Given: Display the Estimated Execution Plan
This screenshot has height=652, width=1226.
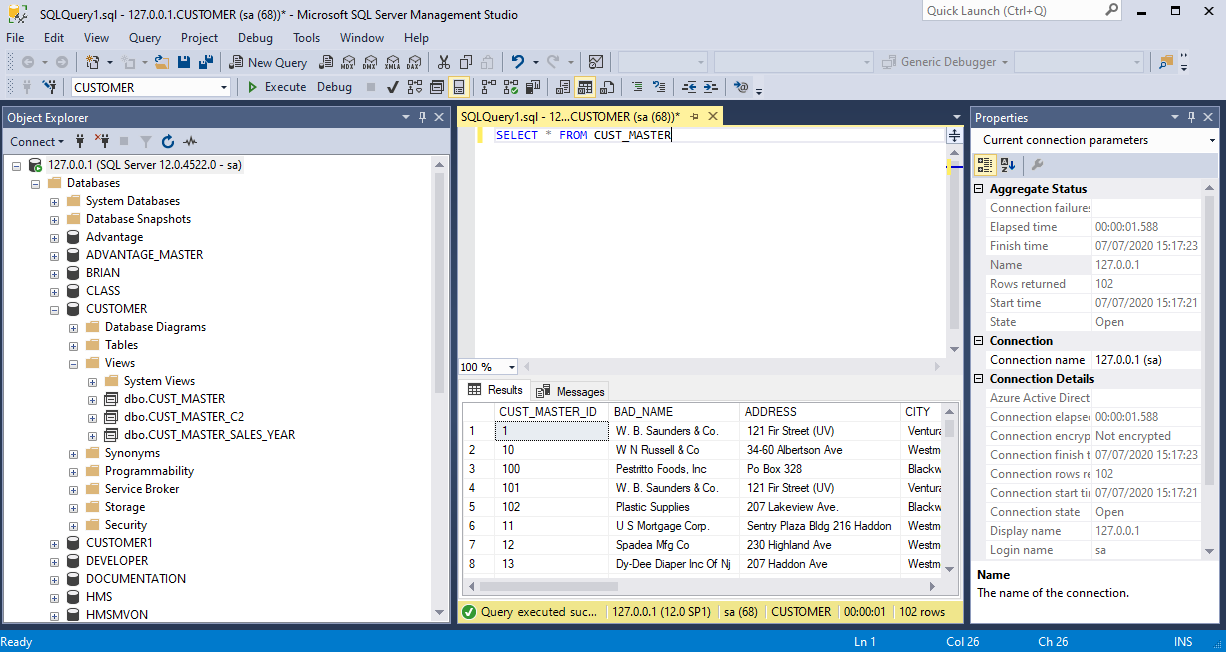Looking at the screenshot, I should [415, 87].
